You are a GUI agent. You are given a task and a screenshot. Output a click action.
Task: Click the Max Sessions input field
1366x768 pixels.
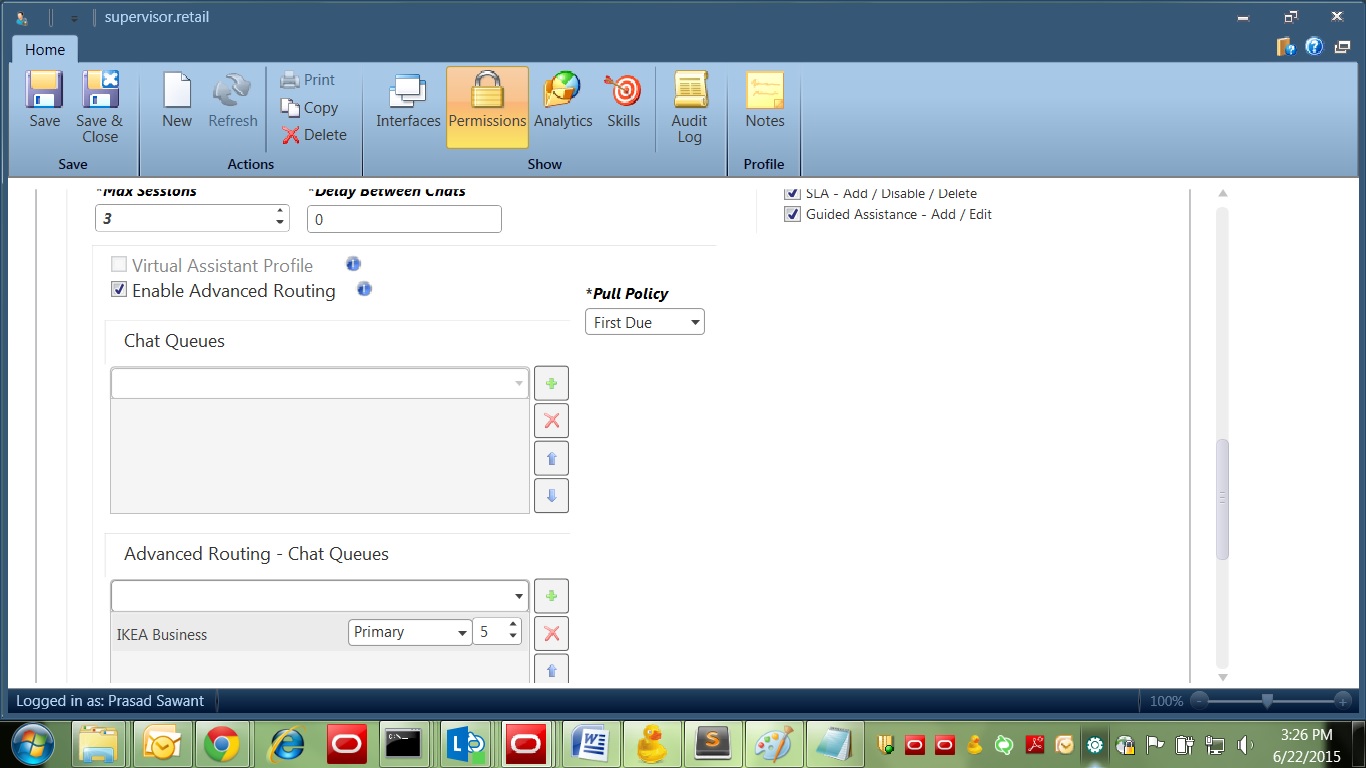(192, 218)
